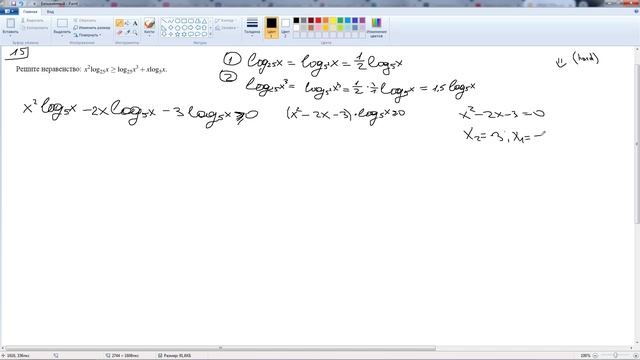The image size is (640, 360).
Task: Choose the Triangle shape in the gallery
Action: pos(204,21)
